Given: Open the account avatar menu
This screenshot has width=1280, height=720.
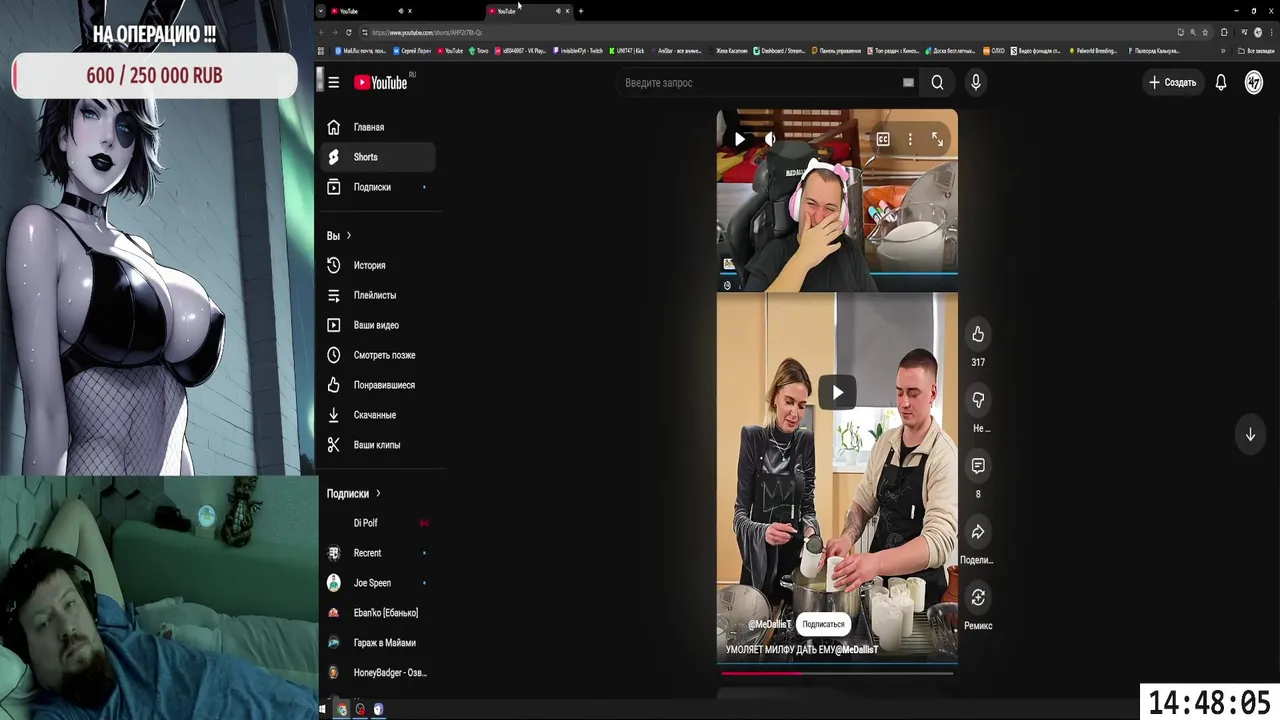Looking at the screenshot, I should pyautogui.click(x=1254, y=83).
